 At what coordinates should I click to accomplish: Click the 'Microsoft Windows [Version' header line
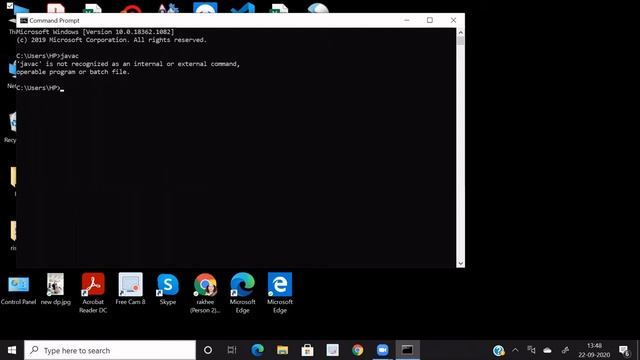coord(95,32)
